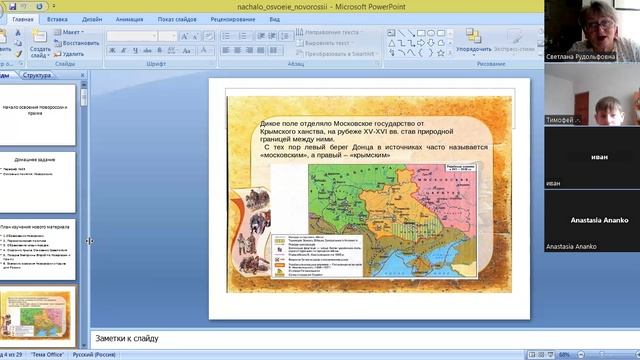Click the increase font size icon
The height and width of the screenshot is (360, 640).
point(184,36)
